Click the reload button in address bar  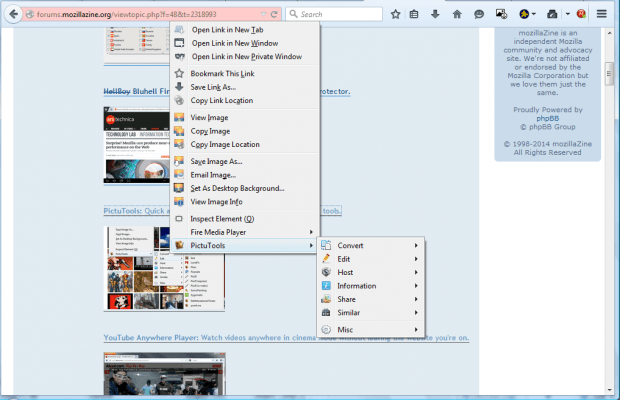pos(276,15)
